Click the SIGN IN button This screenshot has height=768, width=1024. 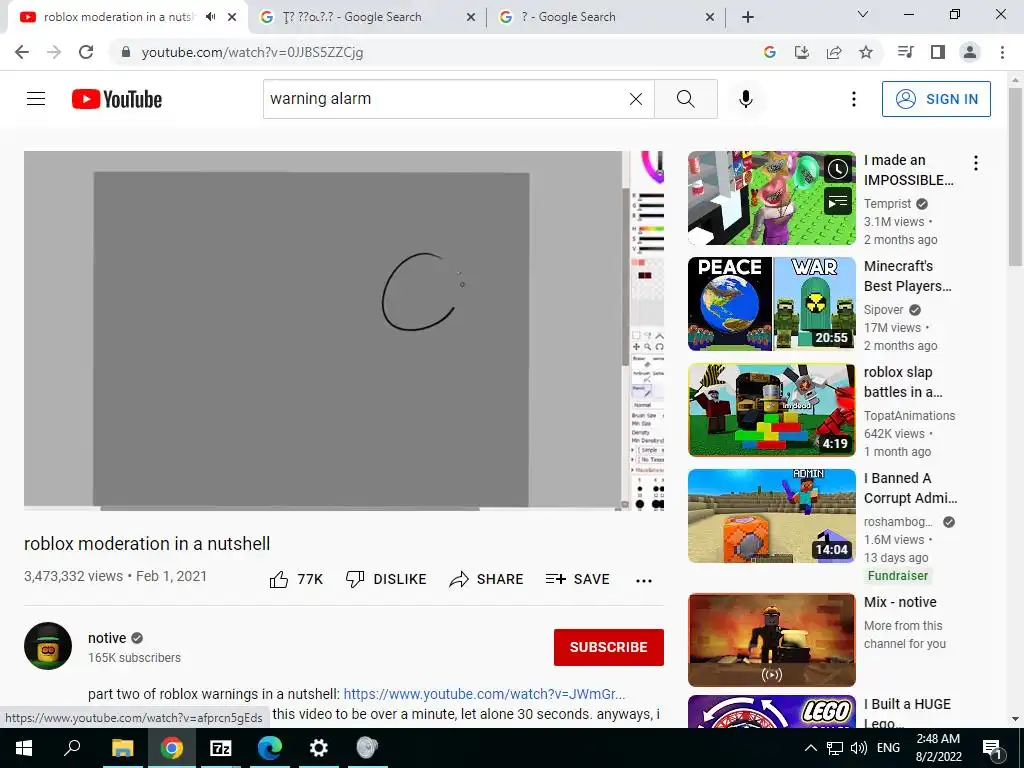(x=936, y=99)
